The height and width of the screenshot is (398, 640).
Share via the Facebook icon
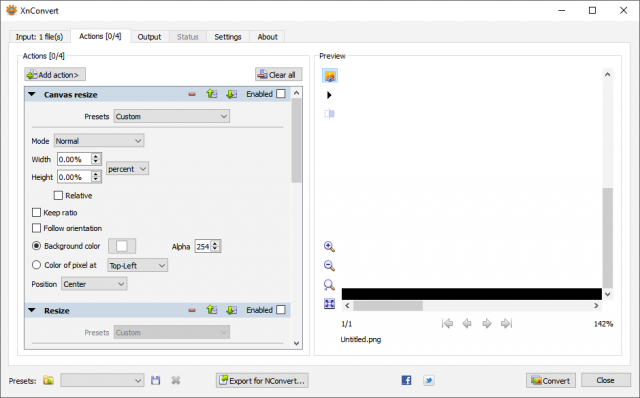406,380
